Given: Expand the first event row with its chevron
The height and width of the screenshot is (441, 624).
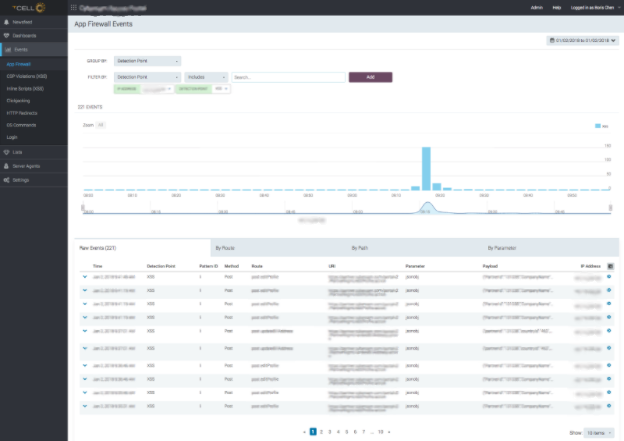Looking at the screenshot, I should pos(85,277).
